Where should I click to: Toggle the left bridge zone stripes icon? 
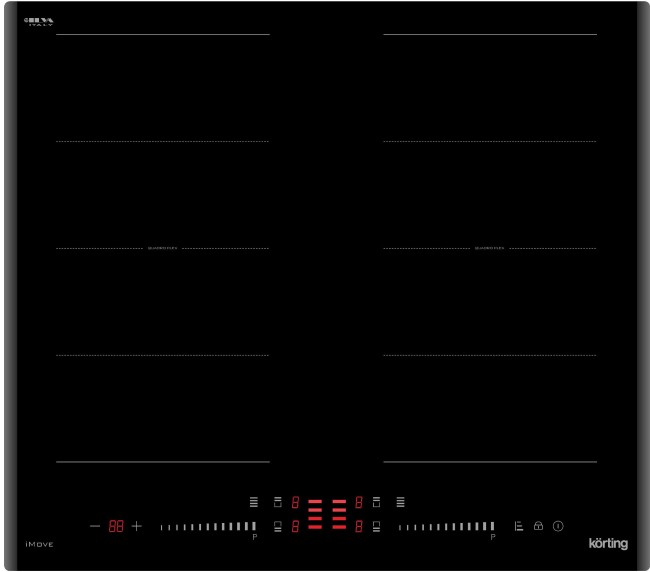[254, 502]
